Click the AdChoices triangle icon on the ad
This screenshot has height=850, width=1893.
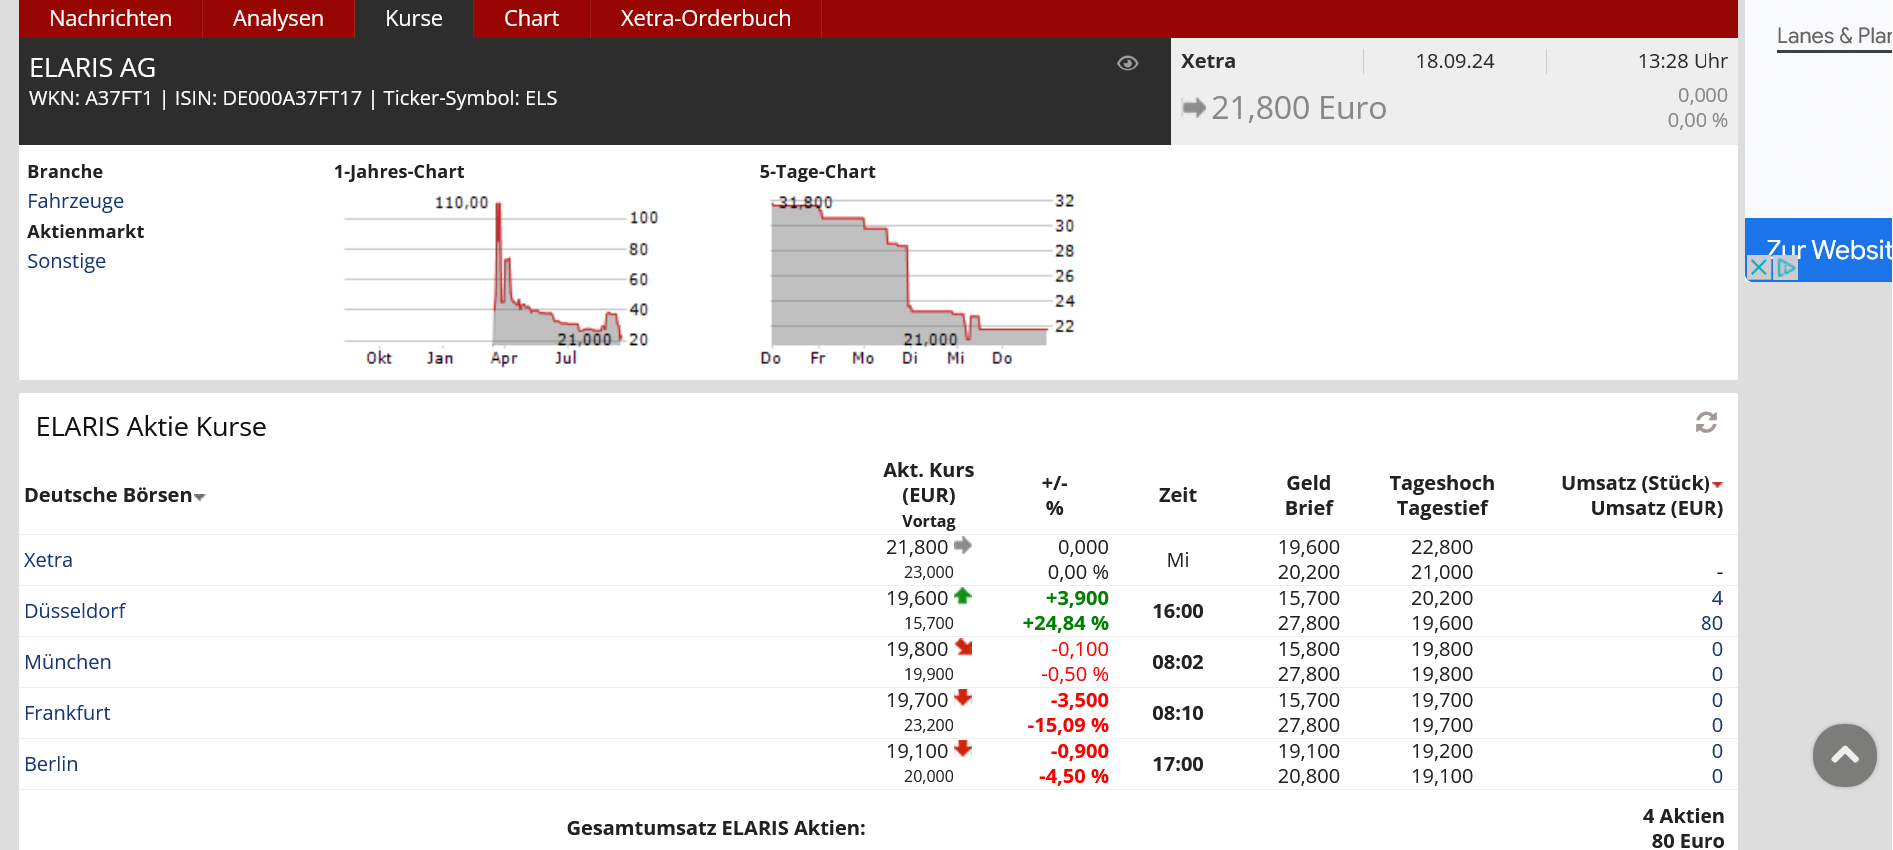1786,268
